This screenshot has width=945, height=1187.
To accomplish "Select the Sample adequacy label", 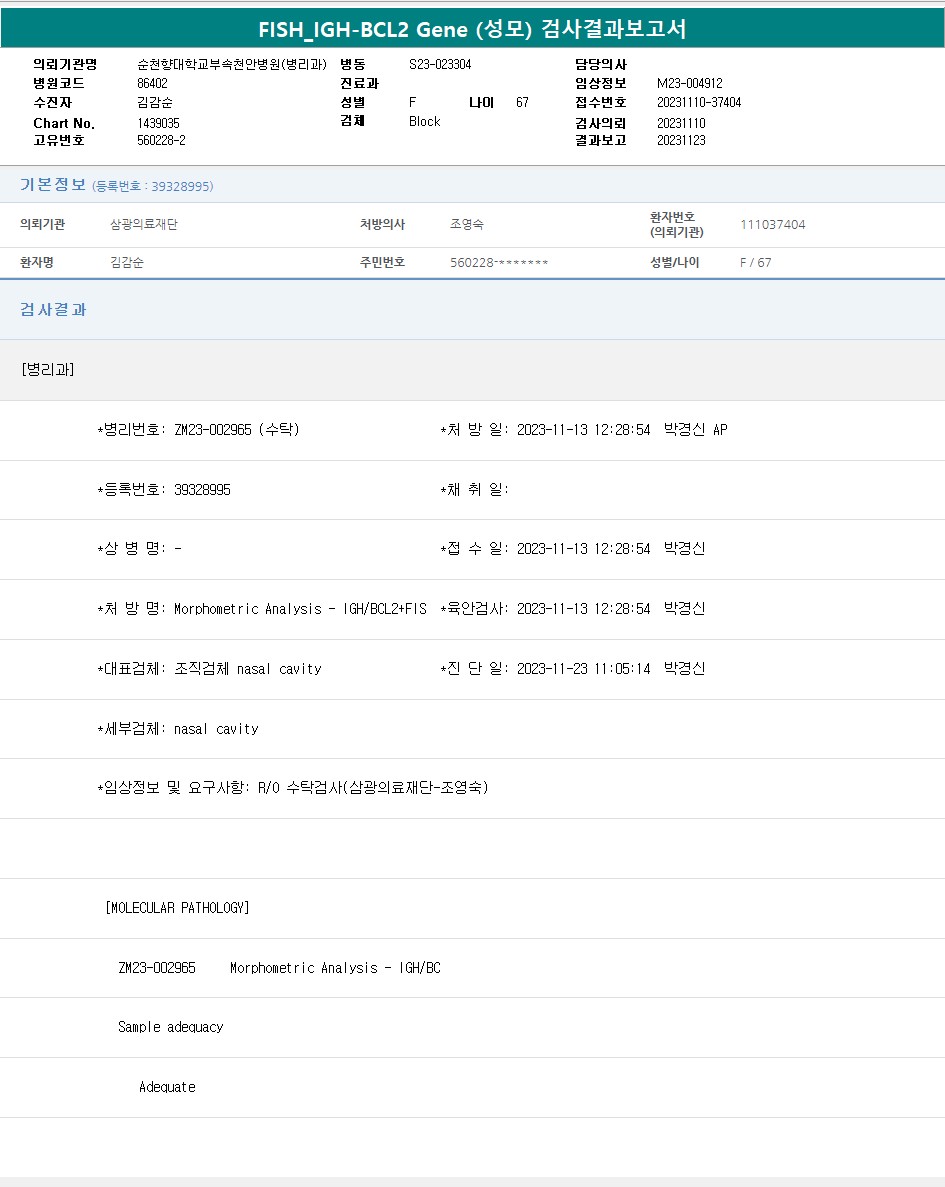I will click(x=171, y=1027).
